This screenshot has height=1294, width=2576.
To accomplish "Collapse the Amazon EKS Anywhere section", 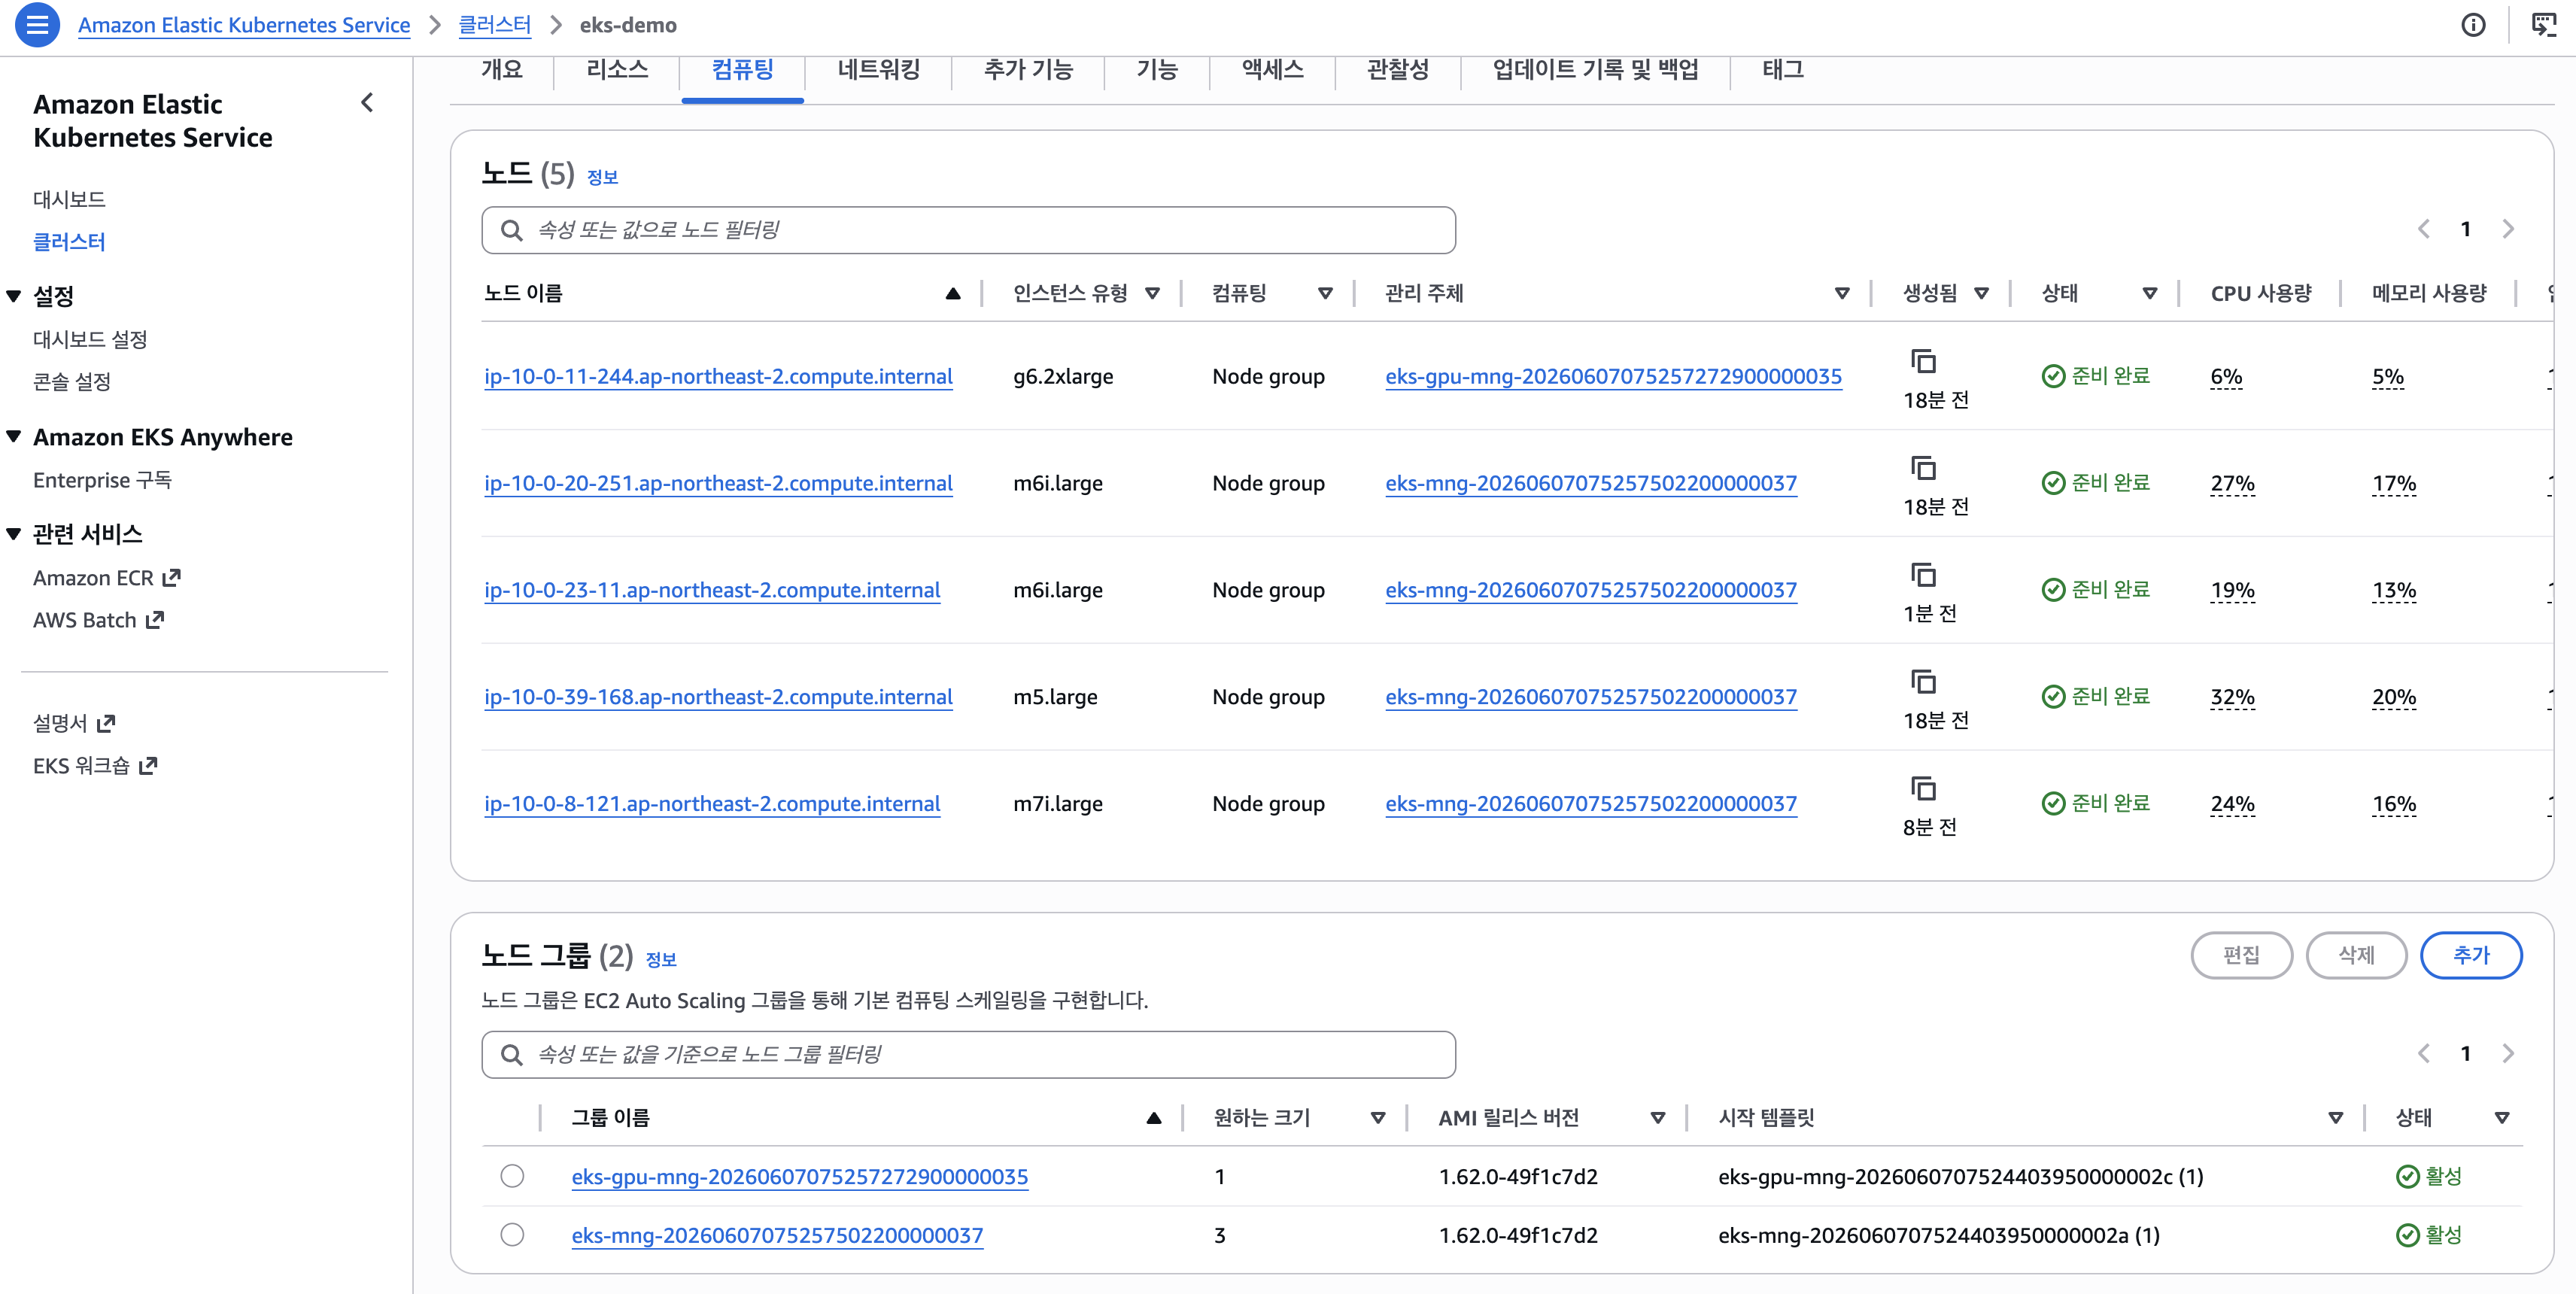I will tap(14, 437).
